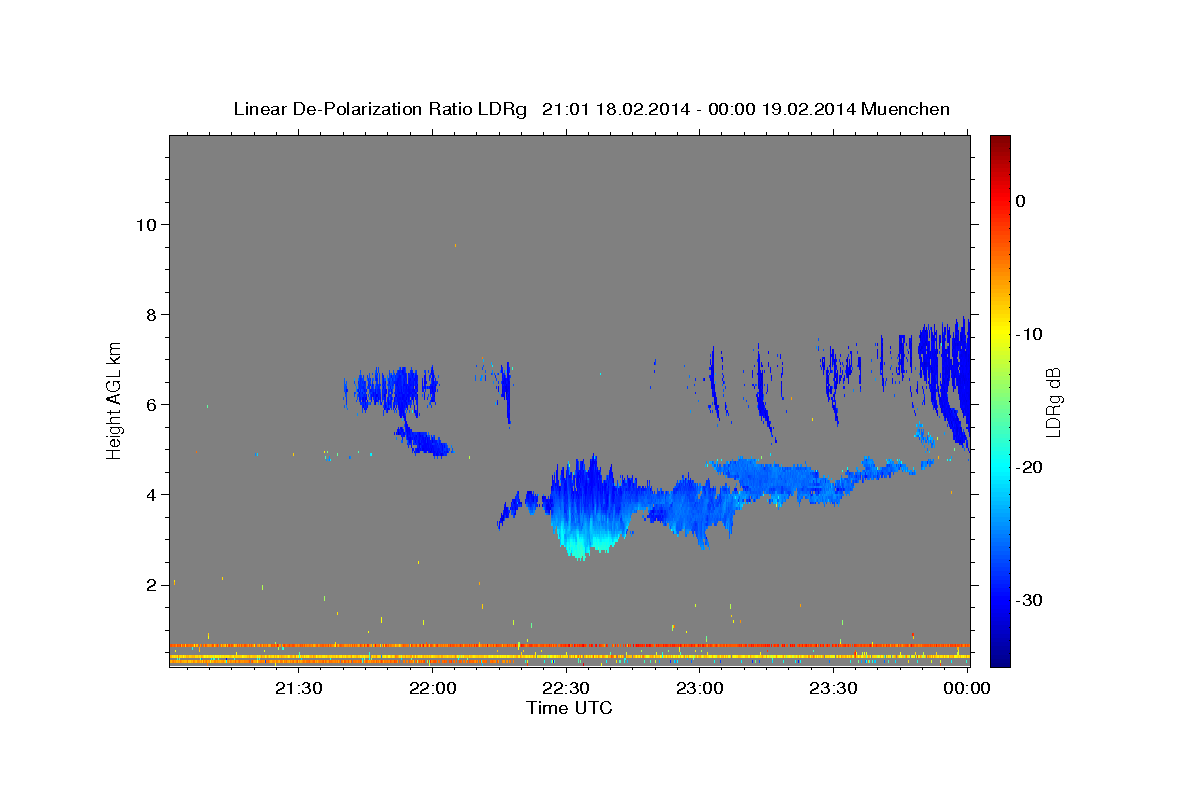The width and height of the screenshot is (1200, 800).
Task: Click the dark blue bottom of the colorbar
Action: click(x=999, y=658)
